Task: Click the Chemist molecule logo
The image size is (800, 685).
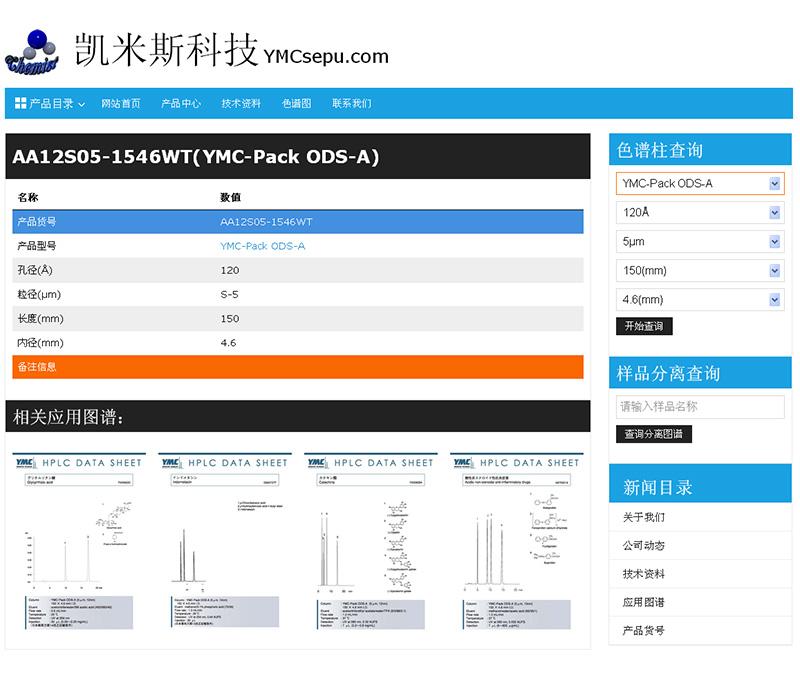Action: (32, 52)
